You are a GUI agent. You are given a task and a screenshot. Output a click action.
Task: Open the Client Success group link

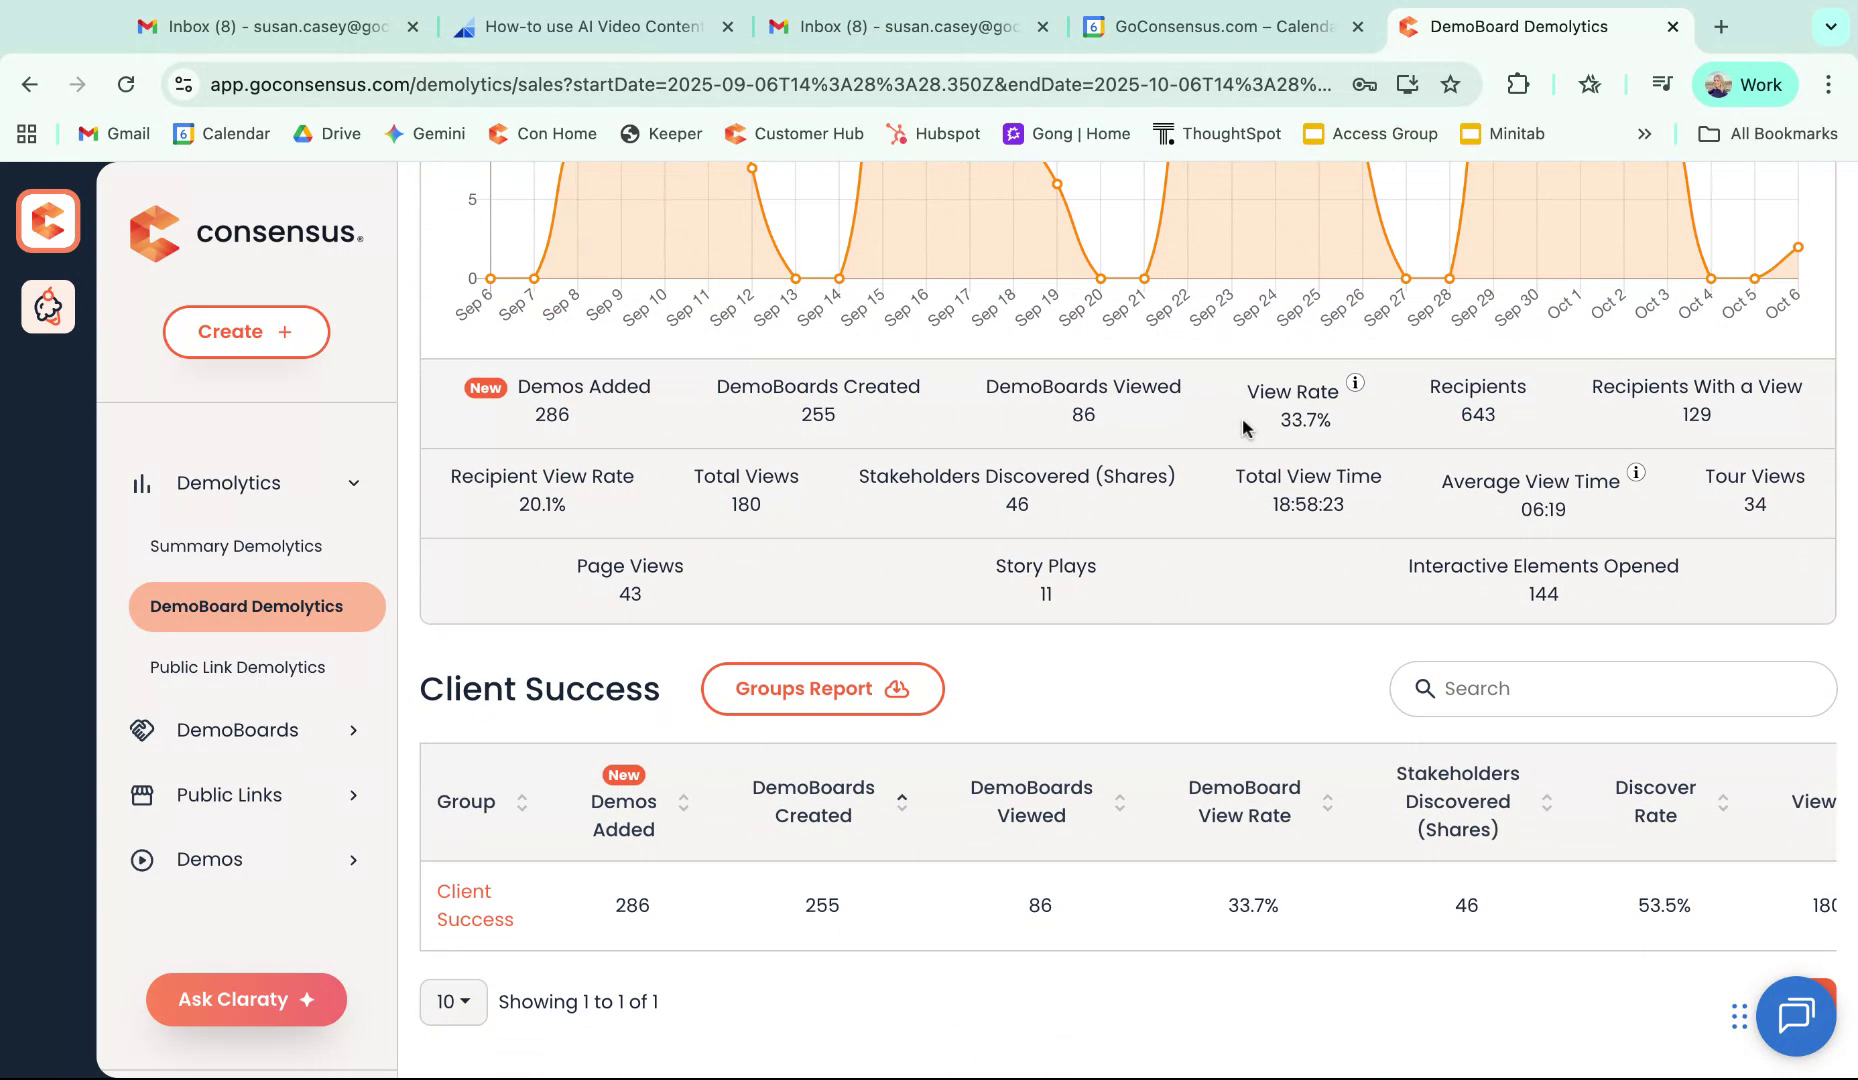coord(474,905)
